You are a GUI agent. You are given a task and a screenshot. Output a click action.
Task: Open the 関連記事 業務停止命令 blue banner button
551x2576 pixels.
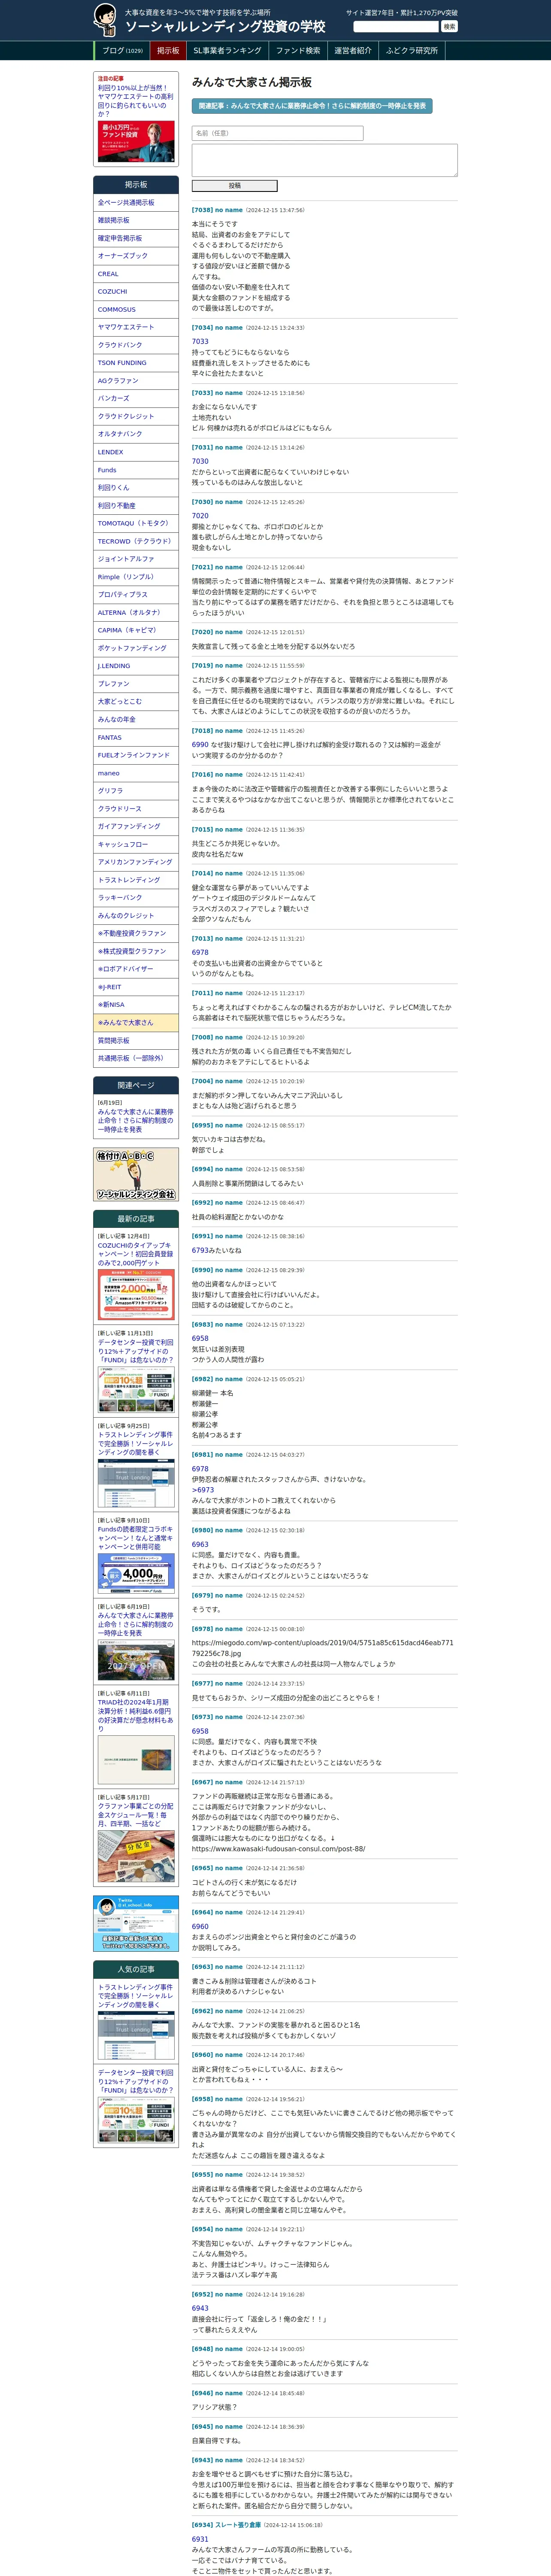coord(312,105)
